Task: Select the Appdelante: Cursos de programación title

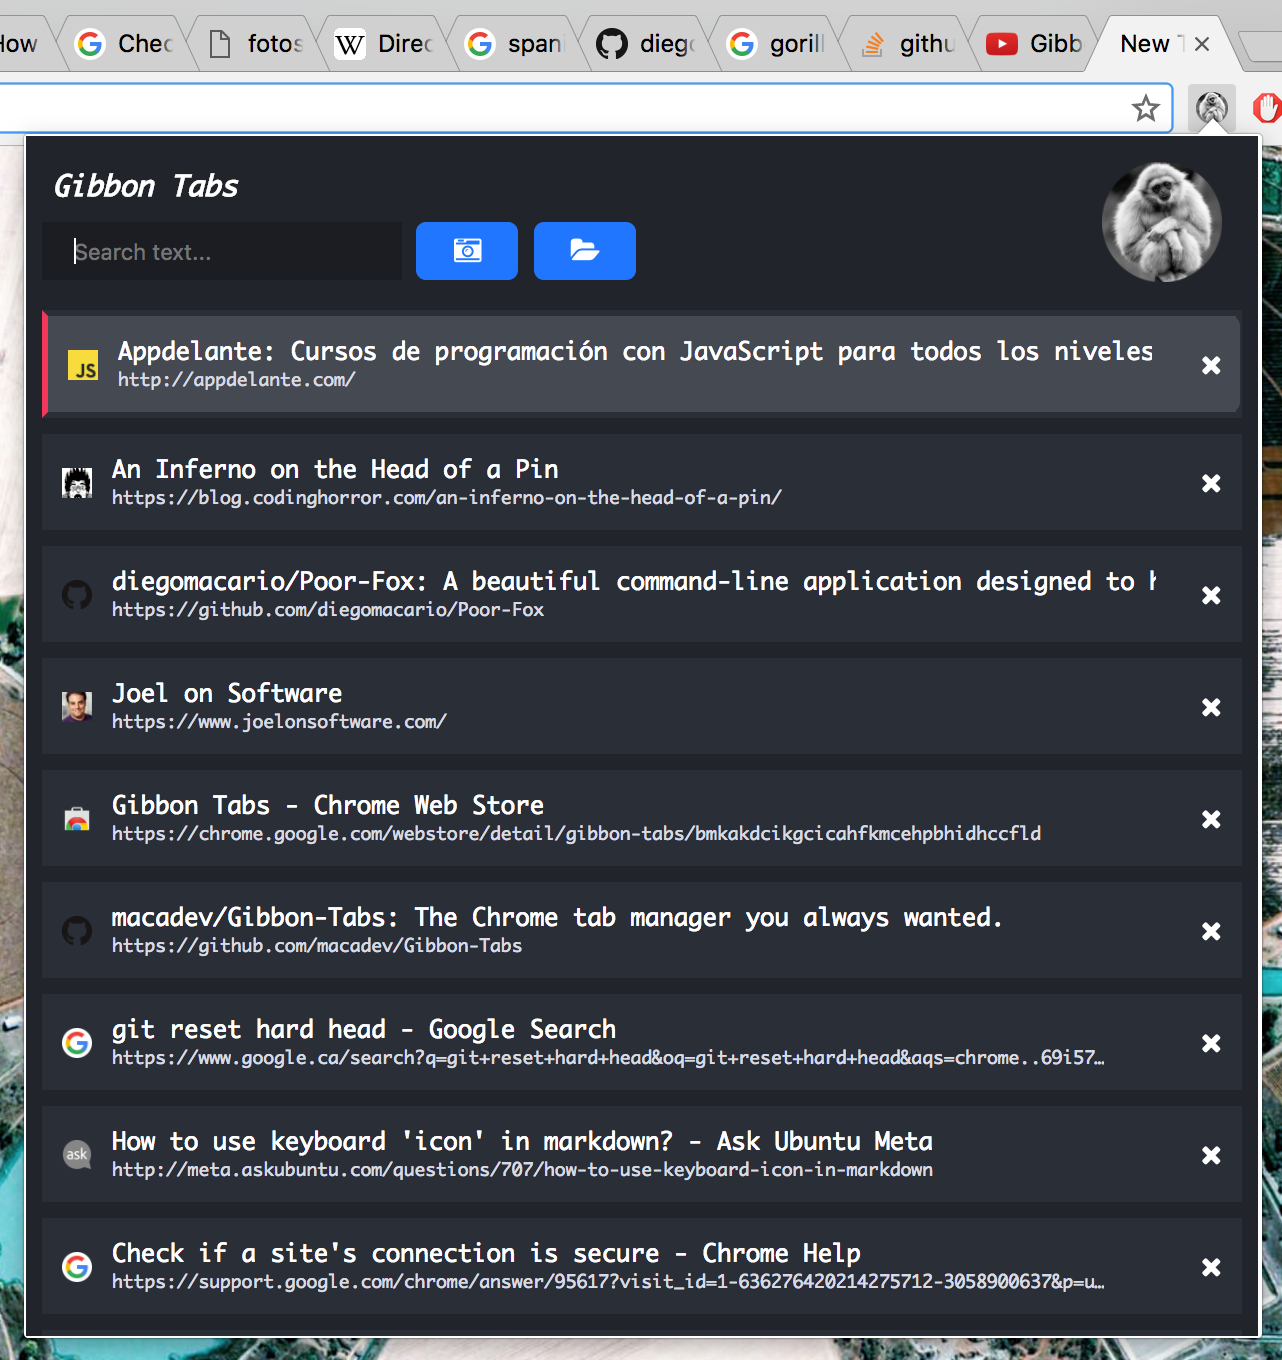Action: (x=635, y=351)
